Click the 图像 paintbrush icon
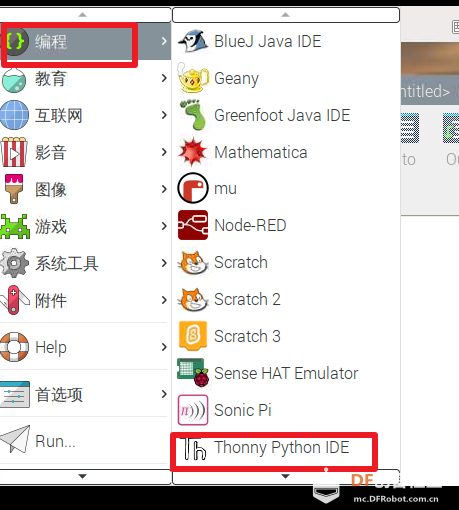 14,189
